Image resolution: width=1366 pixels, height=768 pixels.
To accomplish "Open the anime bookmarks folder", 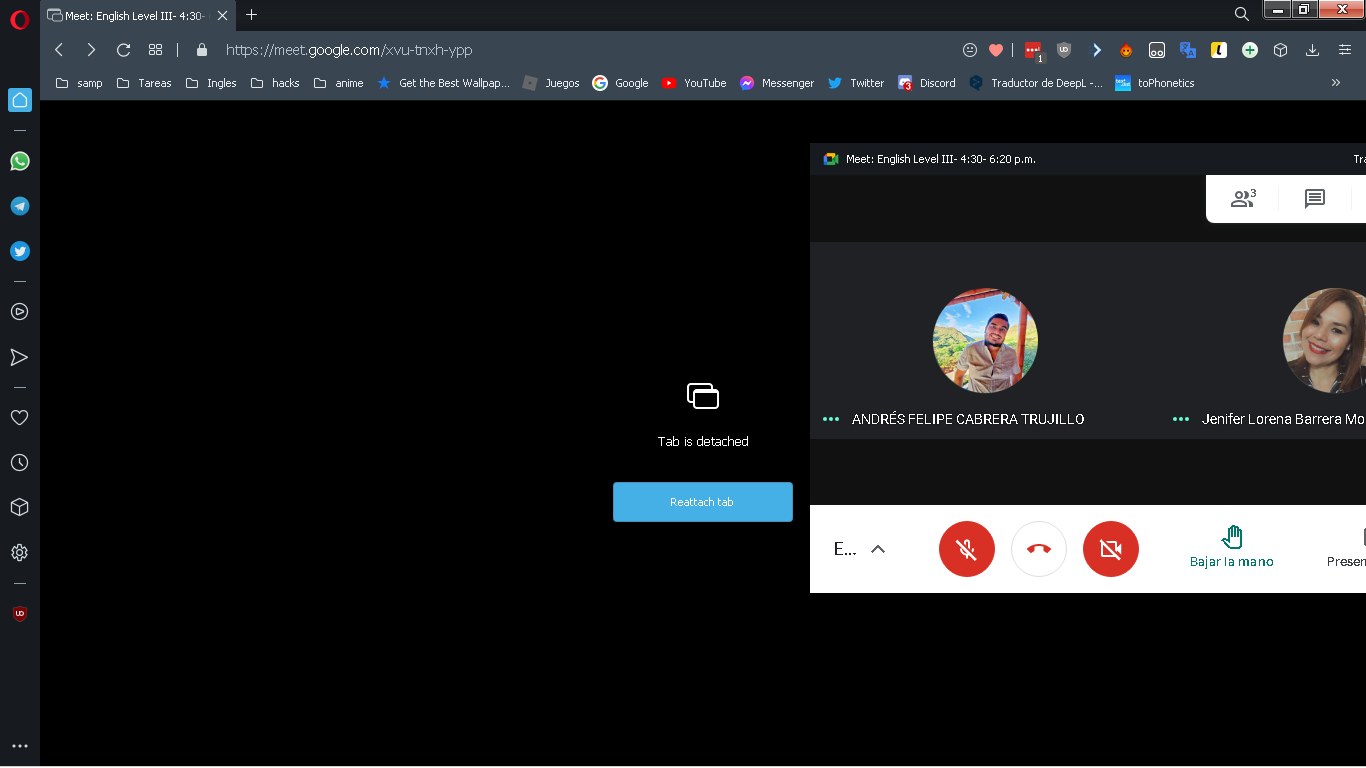I will (x=338, y=83).
